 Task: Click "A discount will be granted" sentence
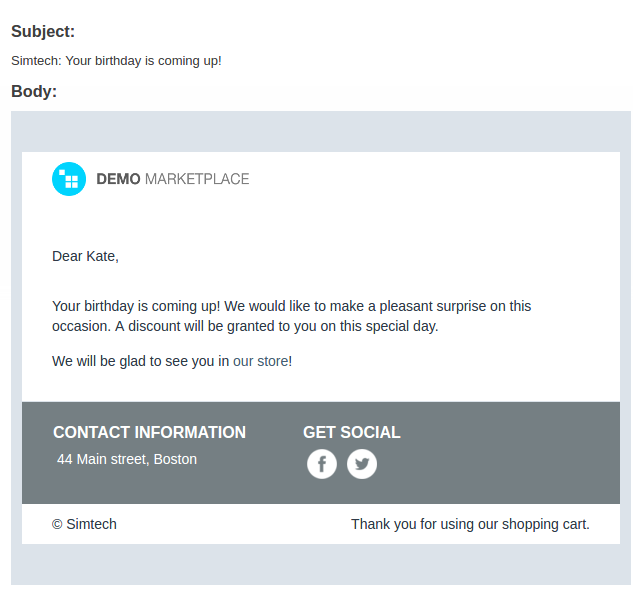[277, 326]
